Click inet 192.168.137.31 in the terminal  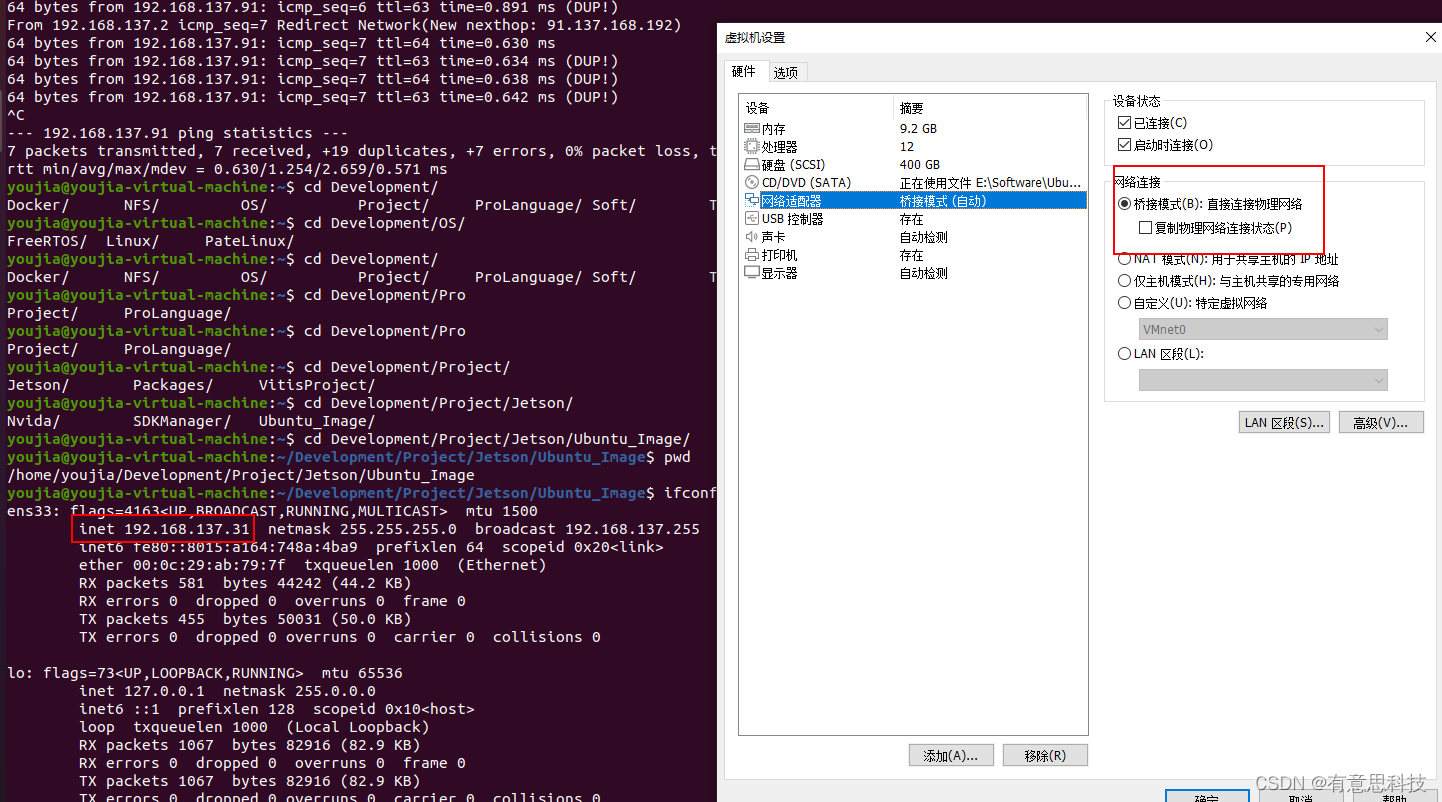click(165, 529)
